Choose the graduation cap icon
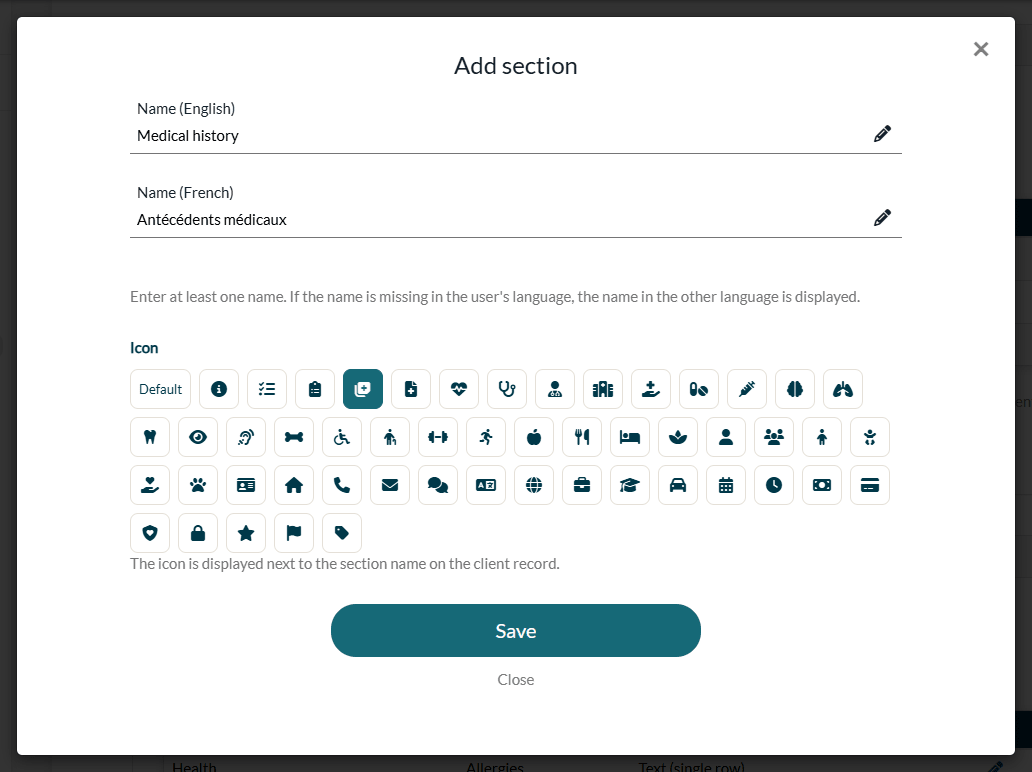The image size is (1032, 772). click(630, 485)
